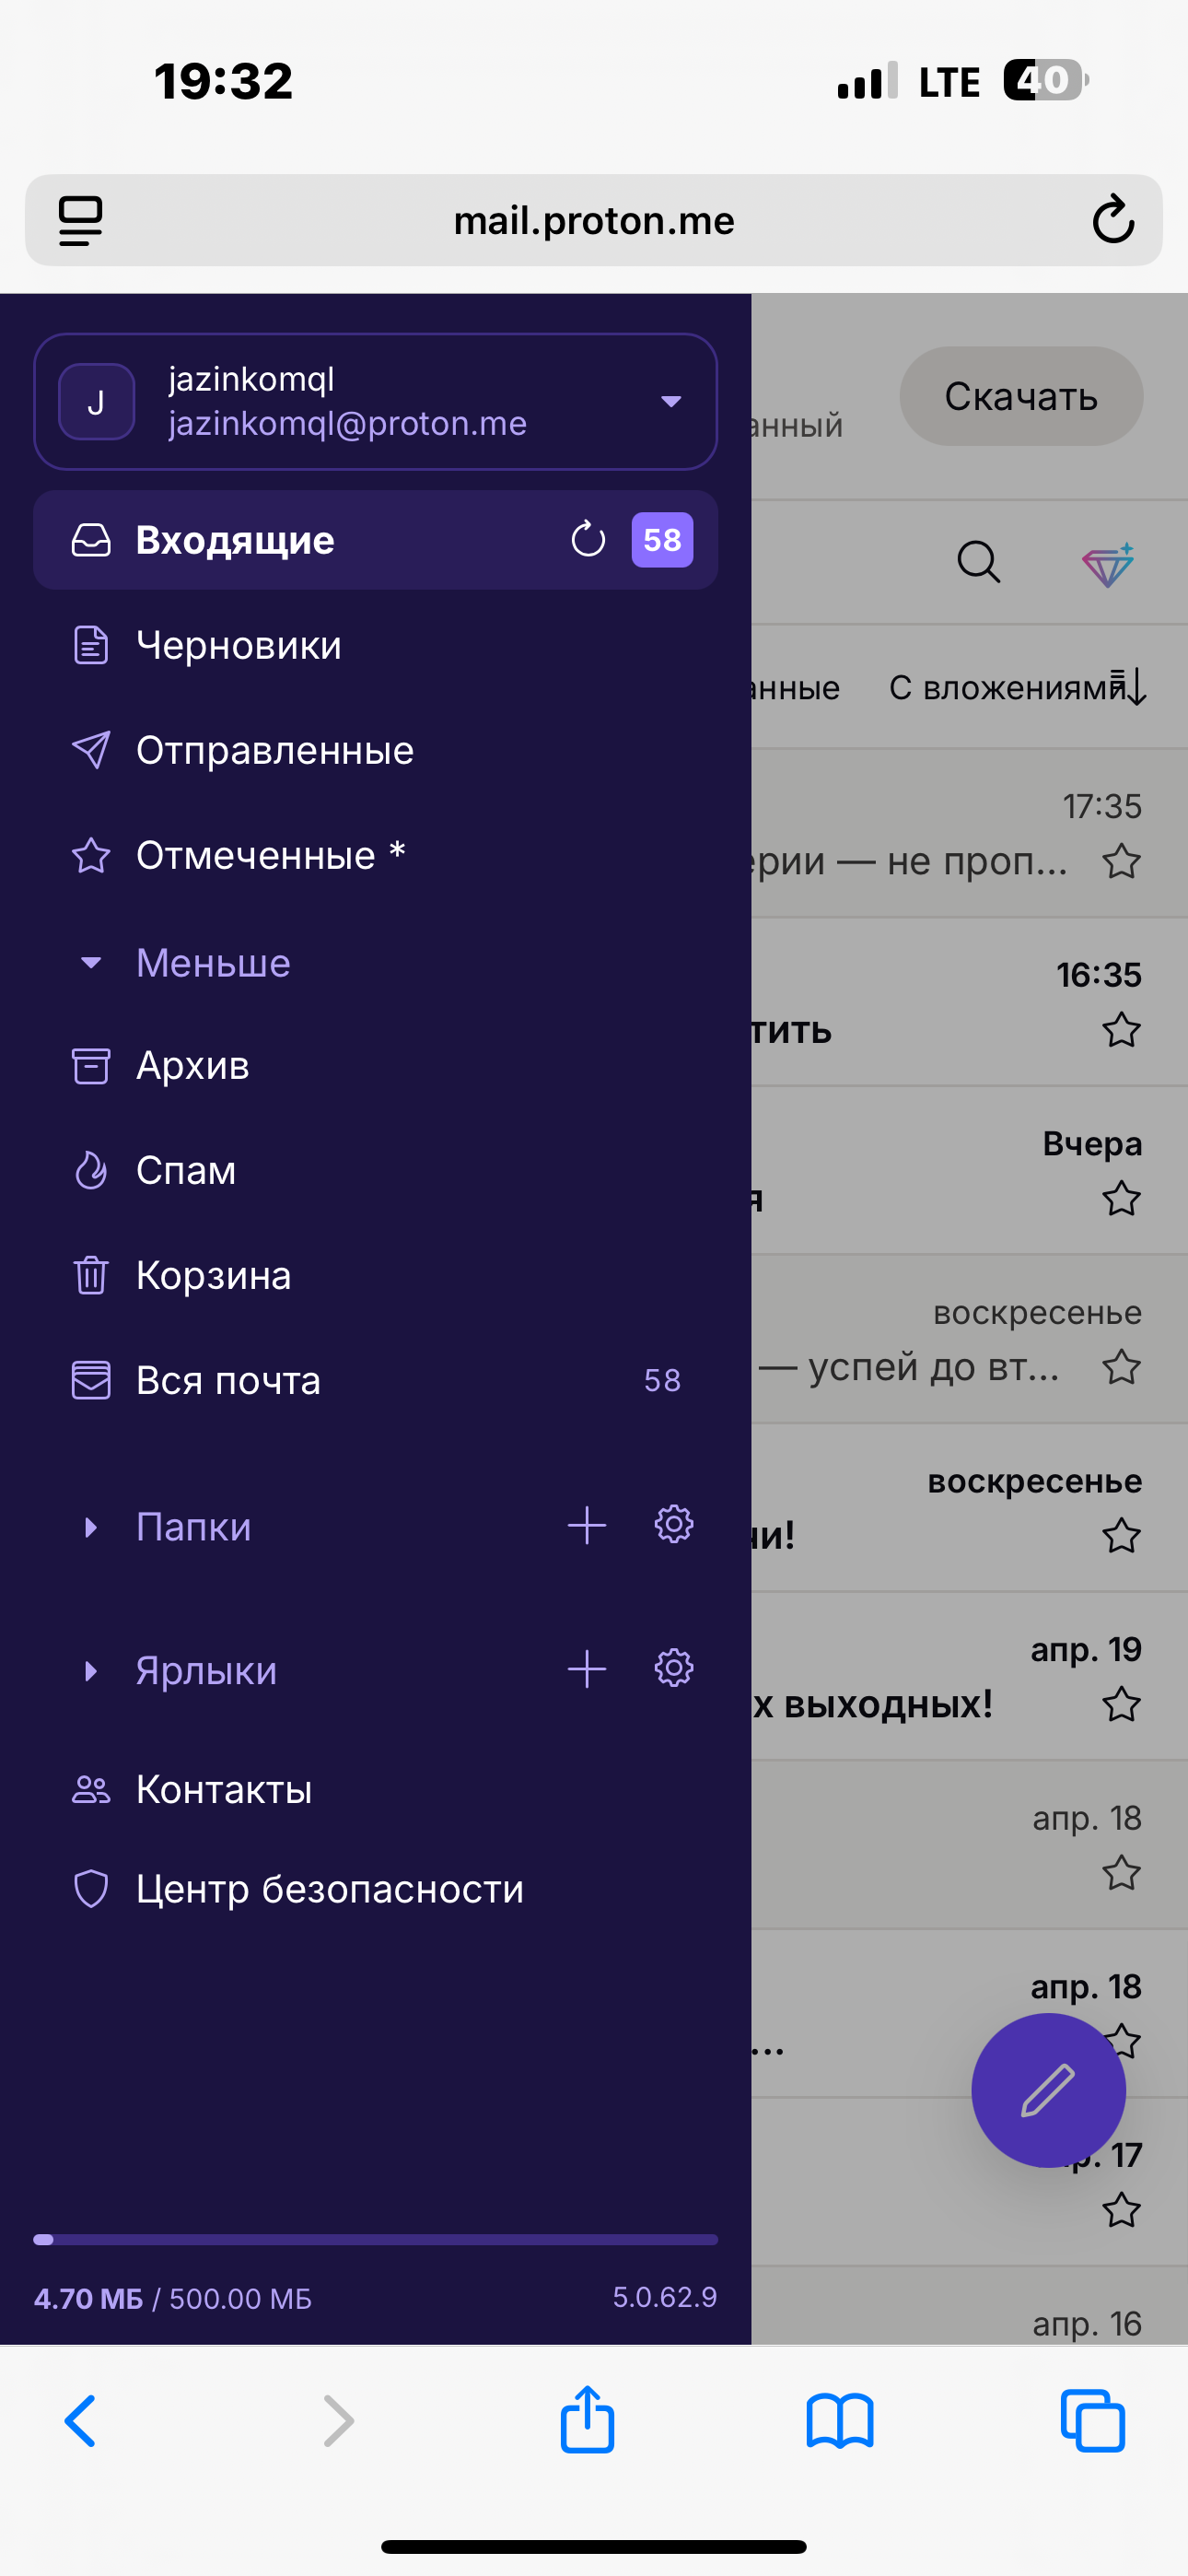Add a new label with plus icon

point(587,1669)
